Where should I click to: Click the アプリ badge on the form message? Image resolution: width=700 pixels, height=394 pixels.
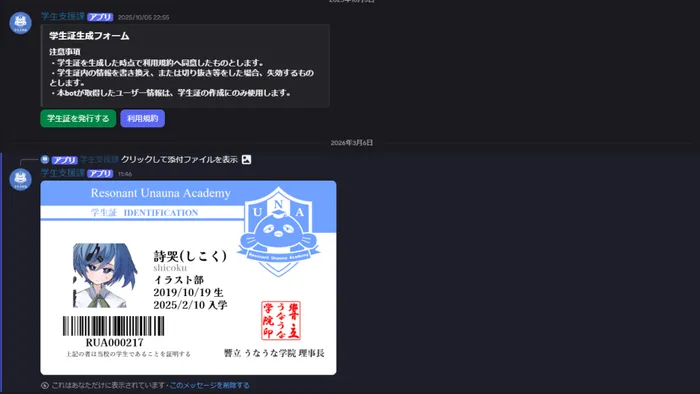[100, 17]
